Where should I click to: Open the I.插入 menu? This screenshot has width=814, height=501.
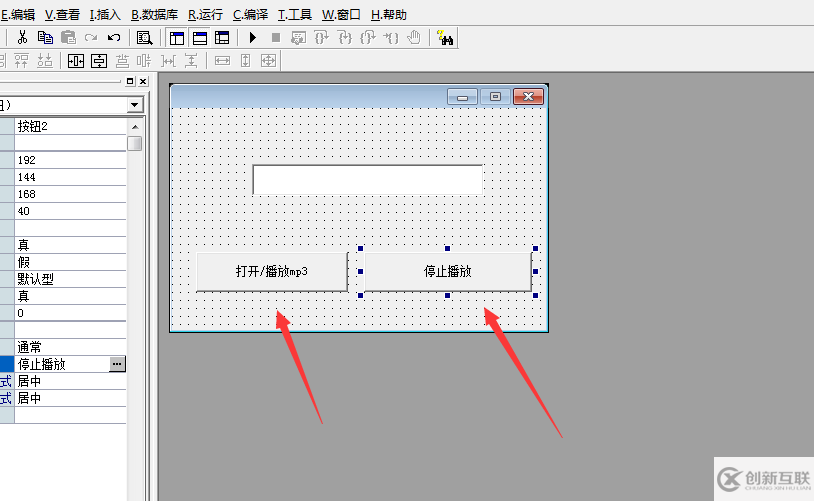point(105,15)
